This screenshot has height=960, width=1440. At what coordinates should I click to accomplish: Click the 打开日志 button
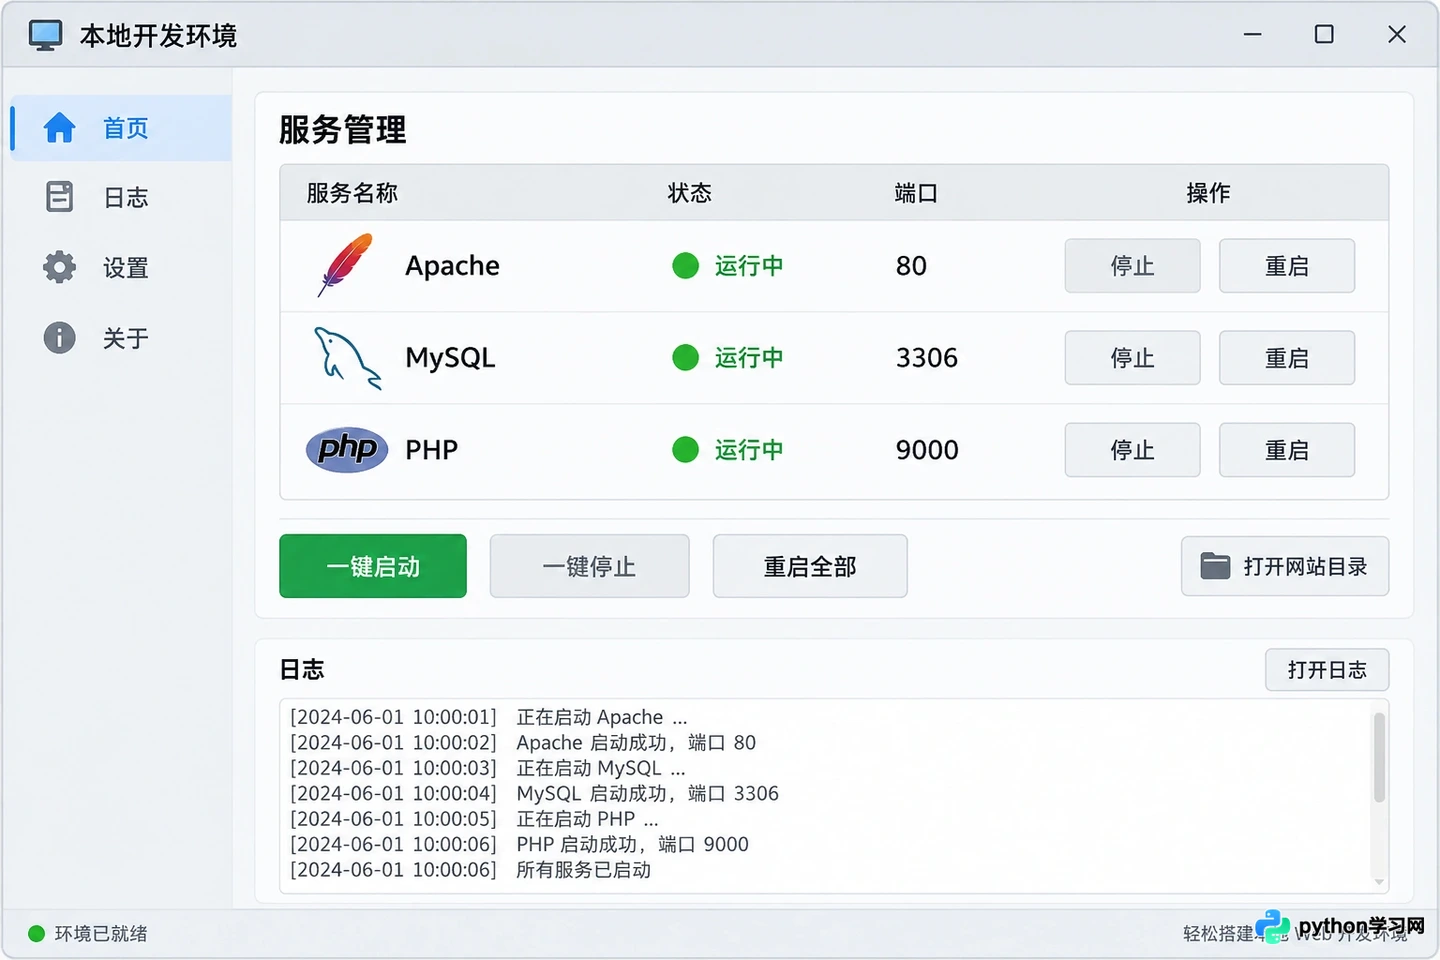[1327, 670]
